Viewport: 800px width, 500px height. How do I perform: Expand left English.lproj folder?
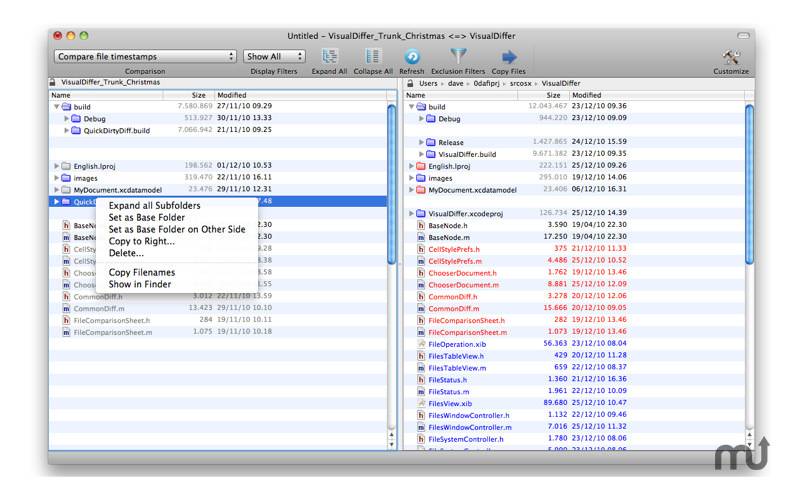pos(57,166)
